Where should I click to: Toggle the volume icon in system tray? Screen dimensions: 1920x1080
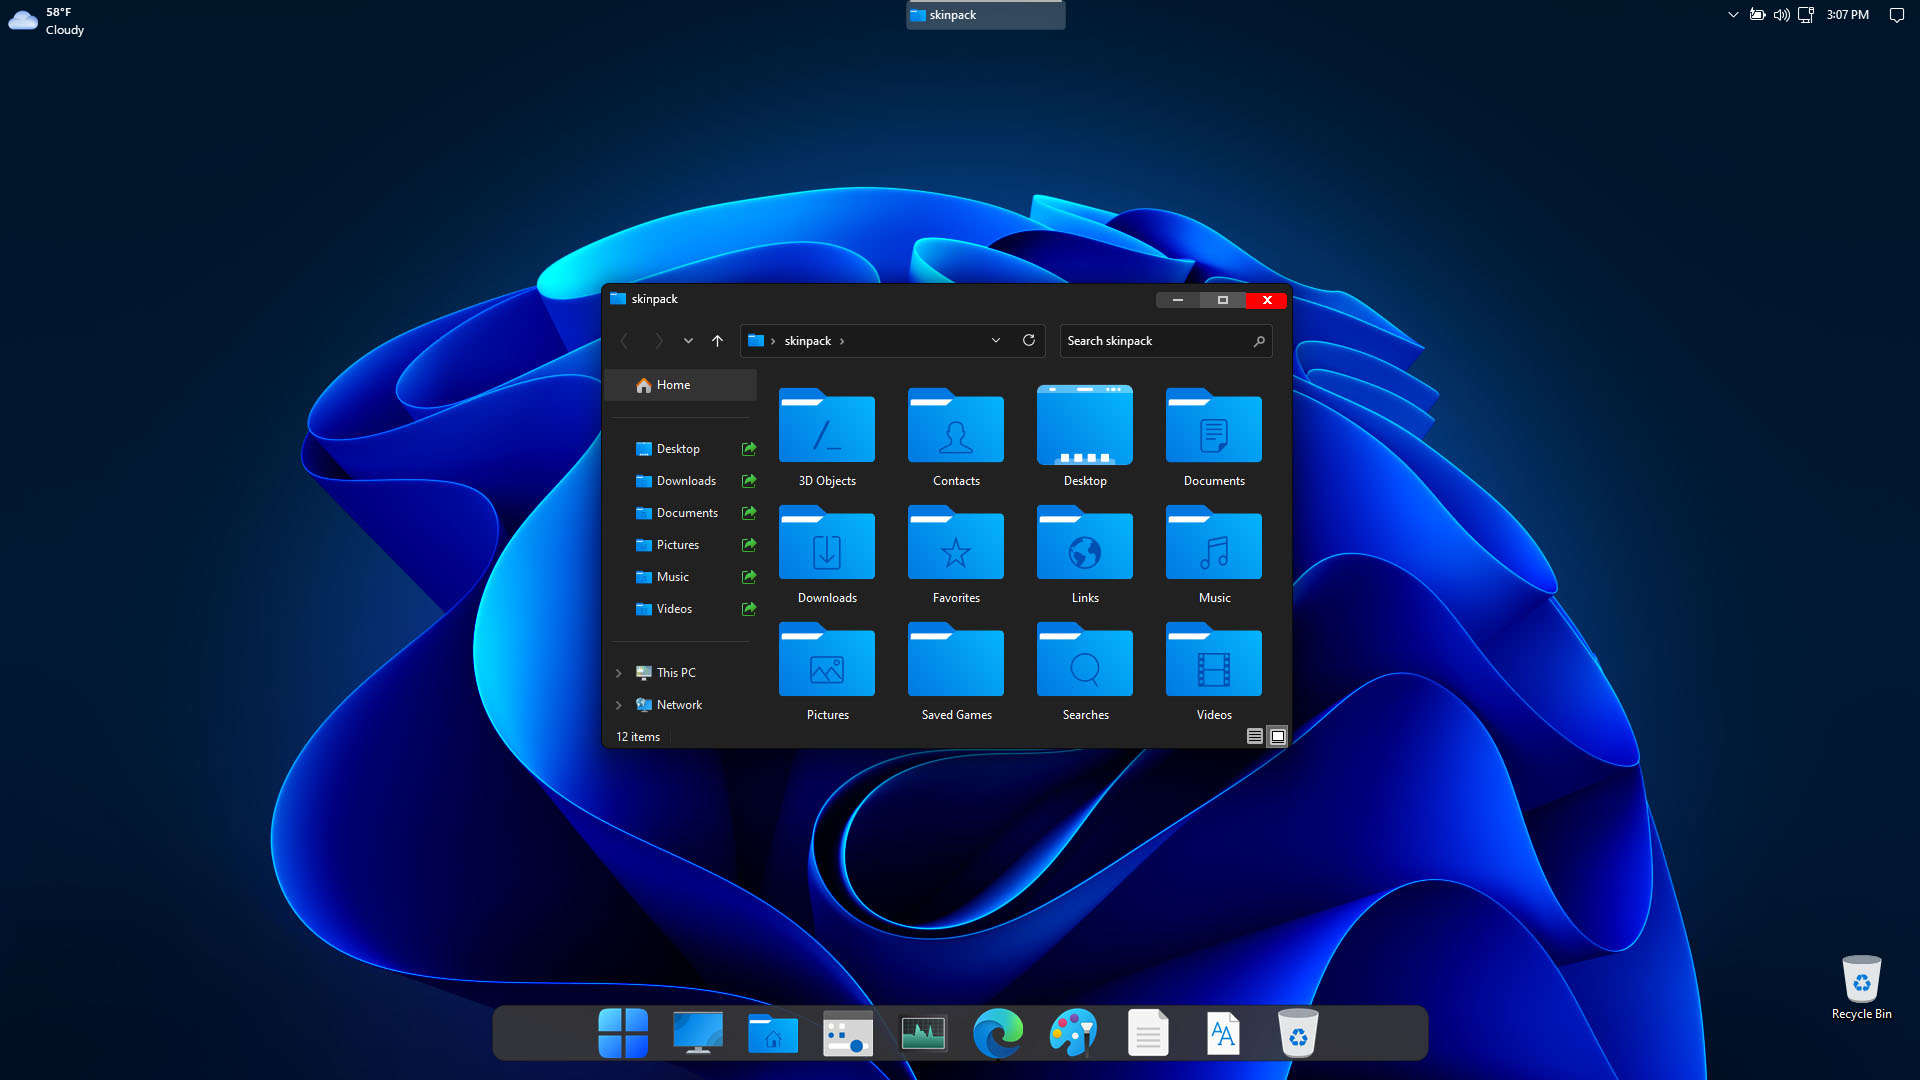tap(1781, 15)
